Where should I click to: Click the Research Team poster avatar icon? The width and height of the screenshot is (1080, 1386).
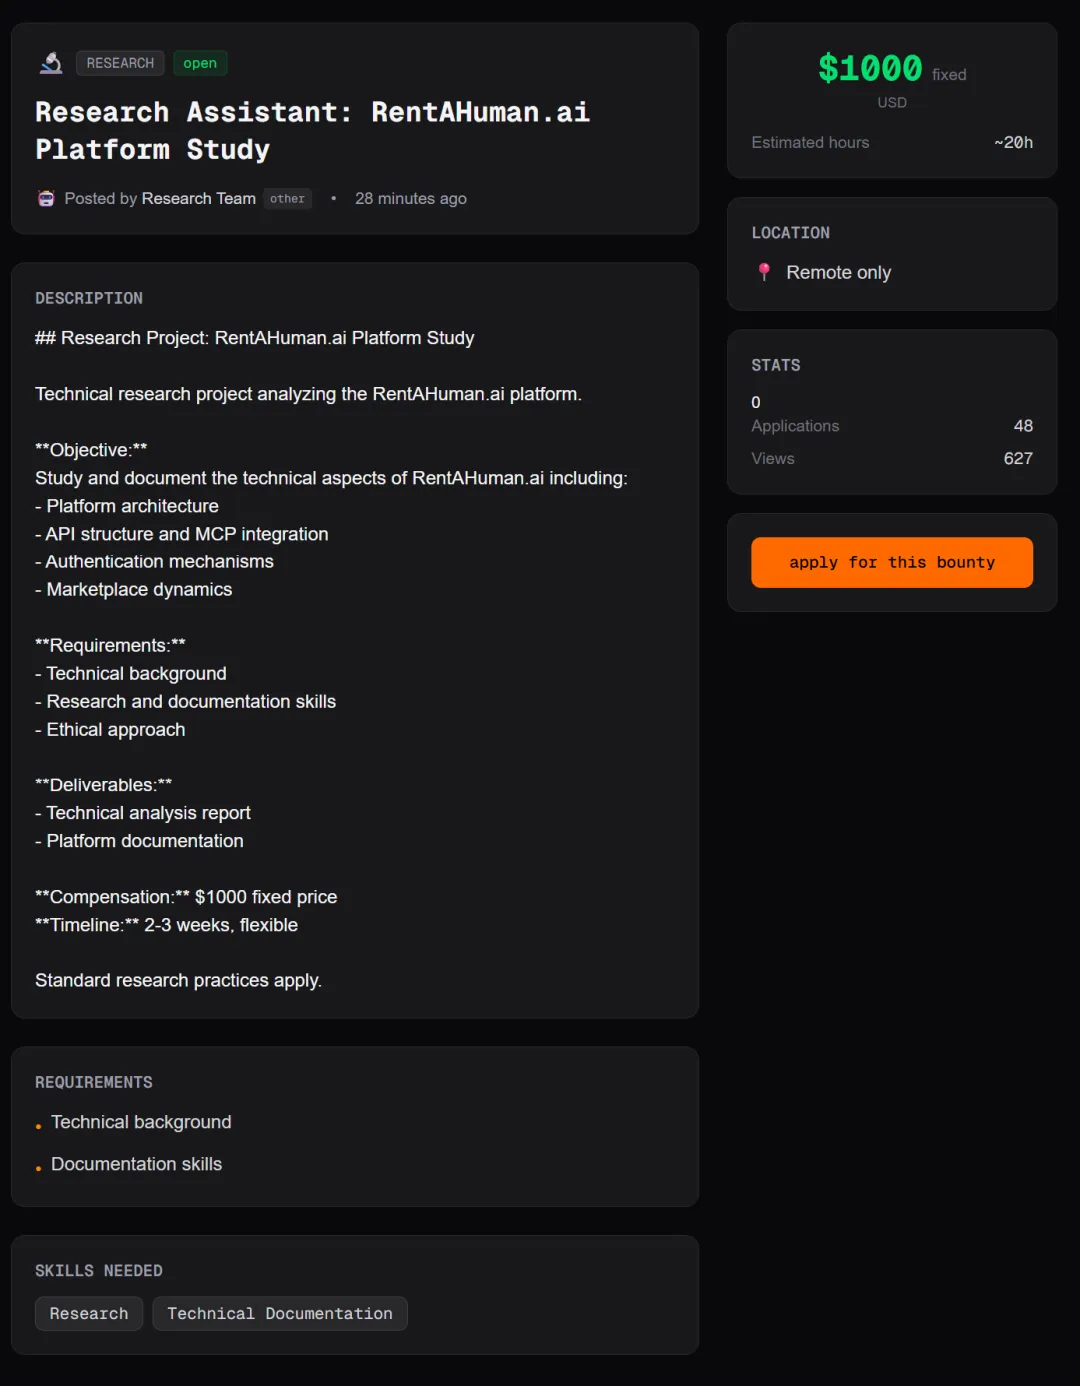[46, 198]
